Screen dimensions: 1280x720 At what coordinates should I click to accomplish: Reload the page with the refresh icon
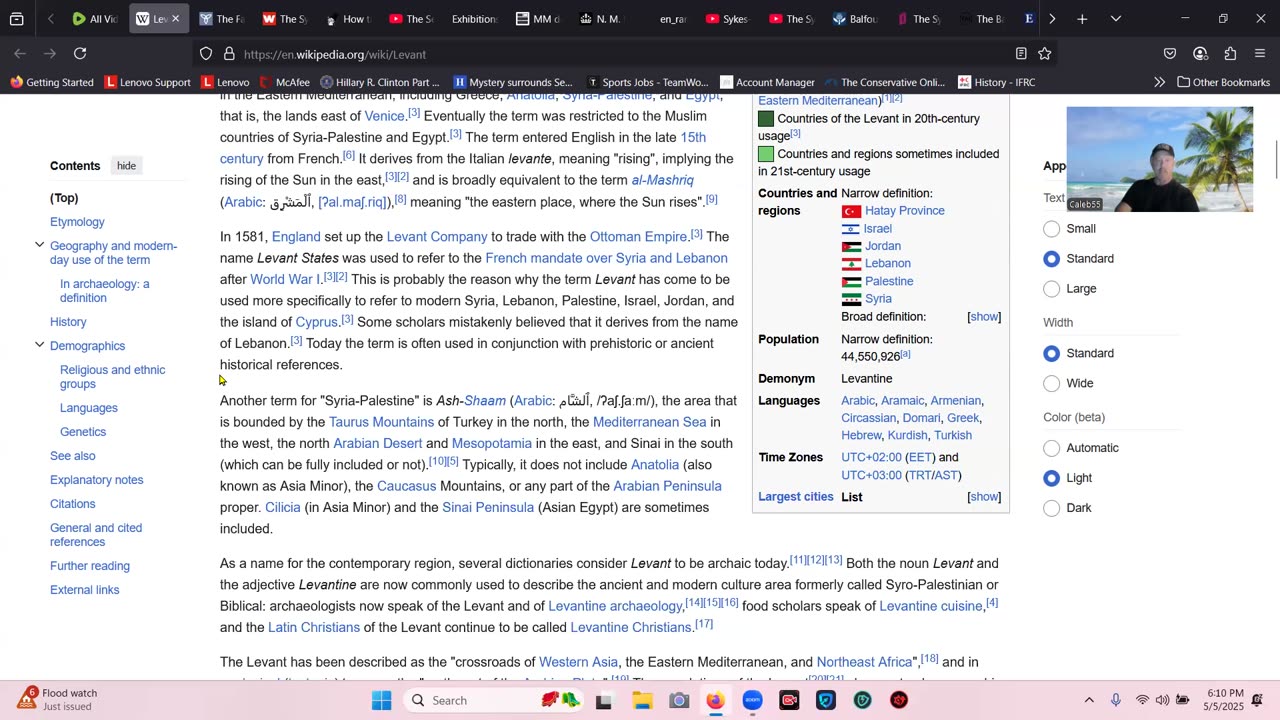click(80, 54)
